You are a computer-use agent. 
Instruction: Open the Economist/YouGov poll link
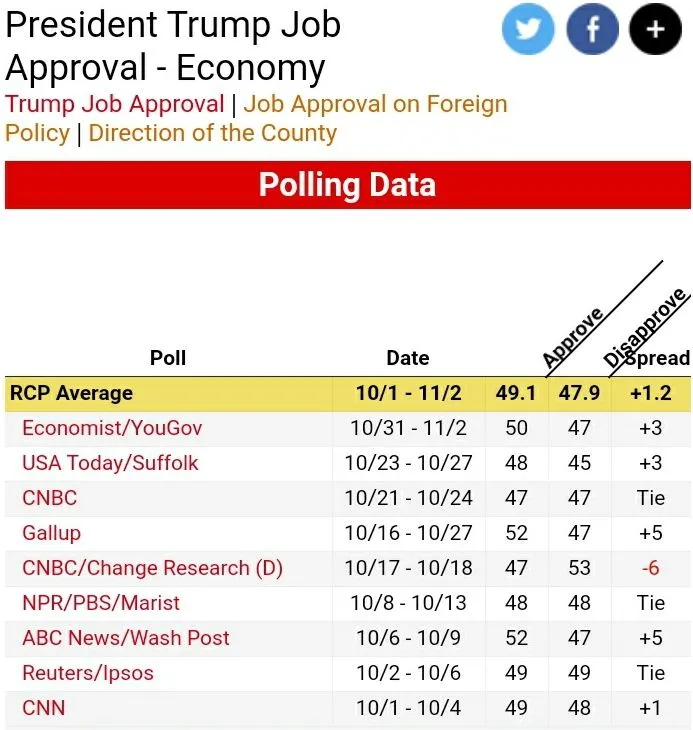click(x=112, y=428)
